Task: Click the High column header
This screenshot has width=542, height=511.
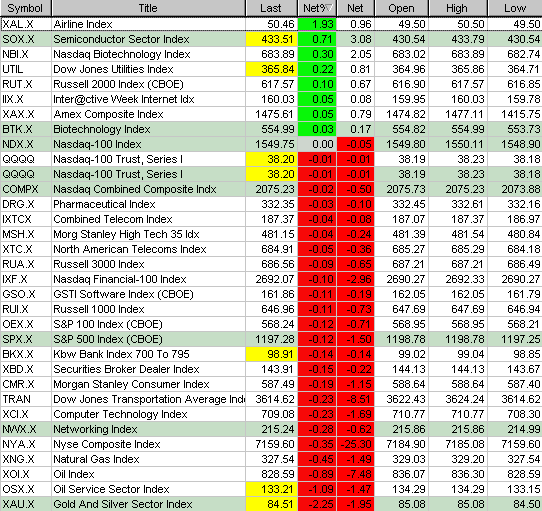Action: click(x=458, y=8)
